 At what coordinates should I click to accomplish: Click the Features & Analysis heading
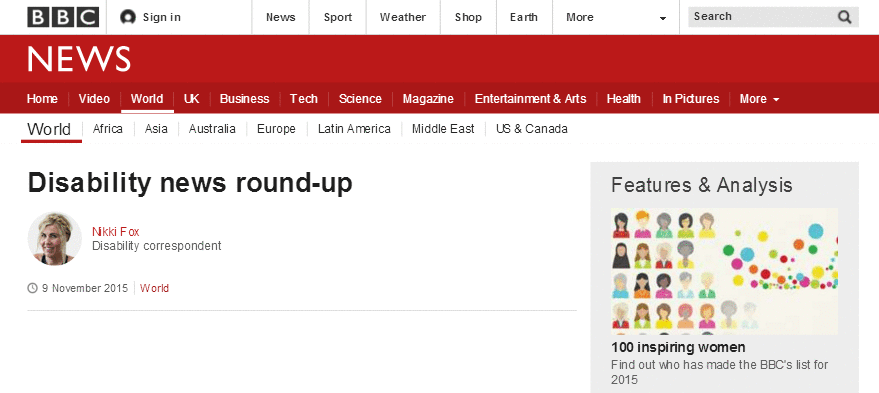click(x=702, y=185)
